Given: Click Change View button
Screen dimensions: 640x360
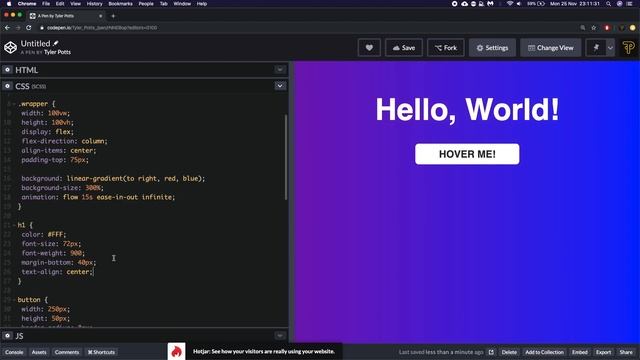Looking at the screenshot, I should click(550, 48).
